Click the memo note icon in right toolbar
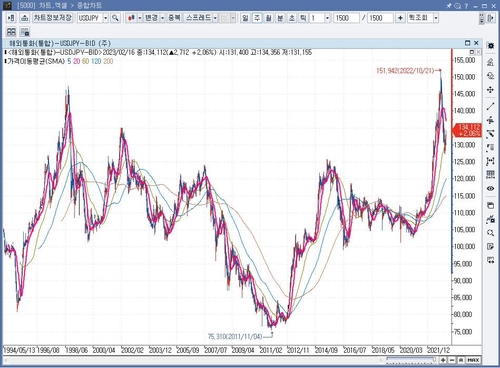The width and height of the screenshot is (500, 368). [x=490, y=246]
